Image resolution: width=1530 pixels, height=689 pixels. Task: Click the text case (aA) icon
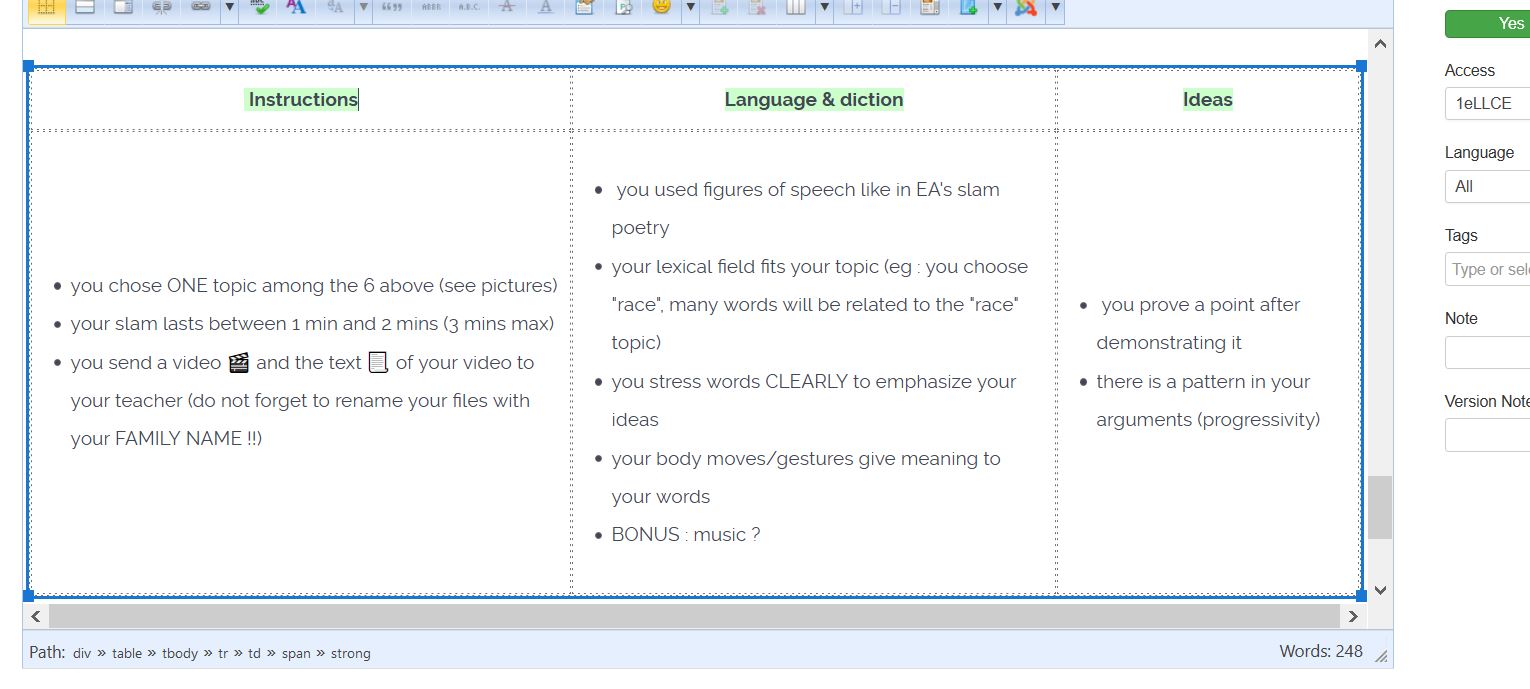tap(335, 8)
